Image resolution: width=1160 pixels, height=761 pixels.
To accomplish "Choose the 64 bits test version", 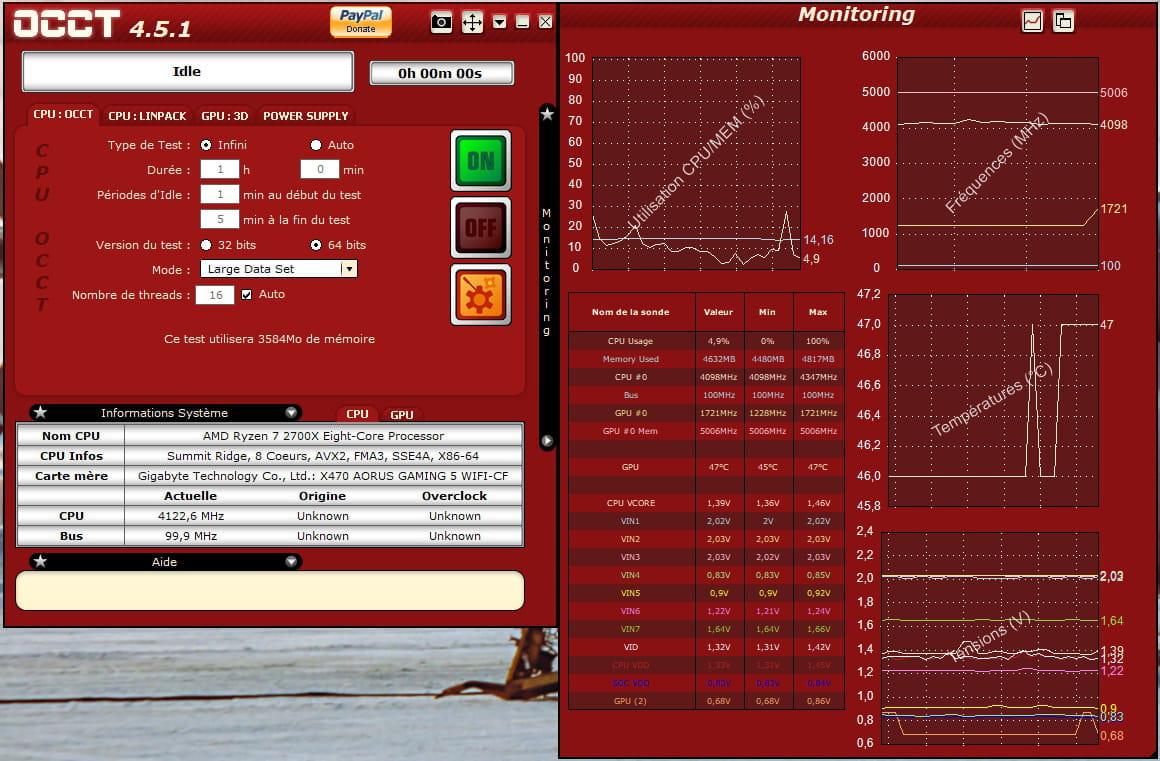I will coord(316,245).
